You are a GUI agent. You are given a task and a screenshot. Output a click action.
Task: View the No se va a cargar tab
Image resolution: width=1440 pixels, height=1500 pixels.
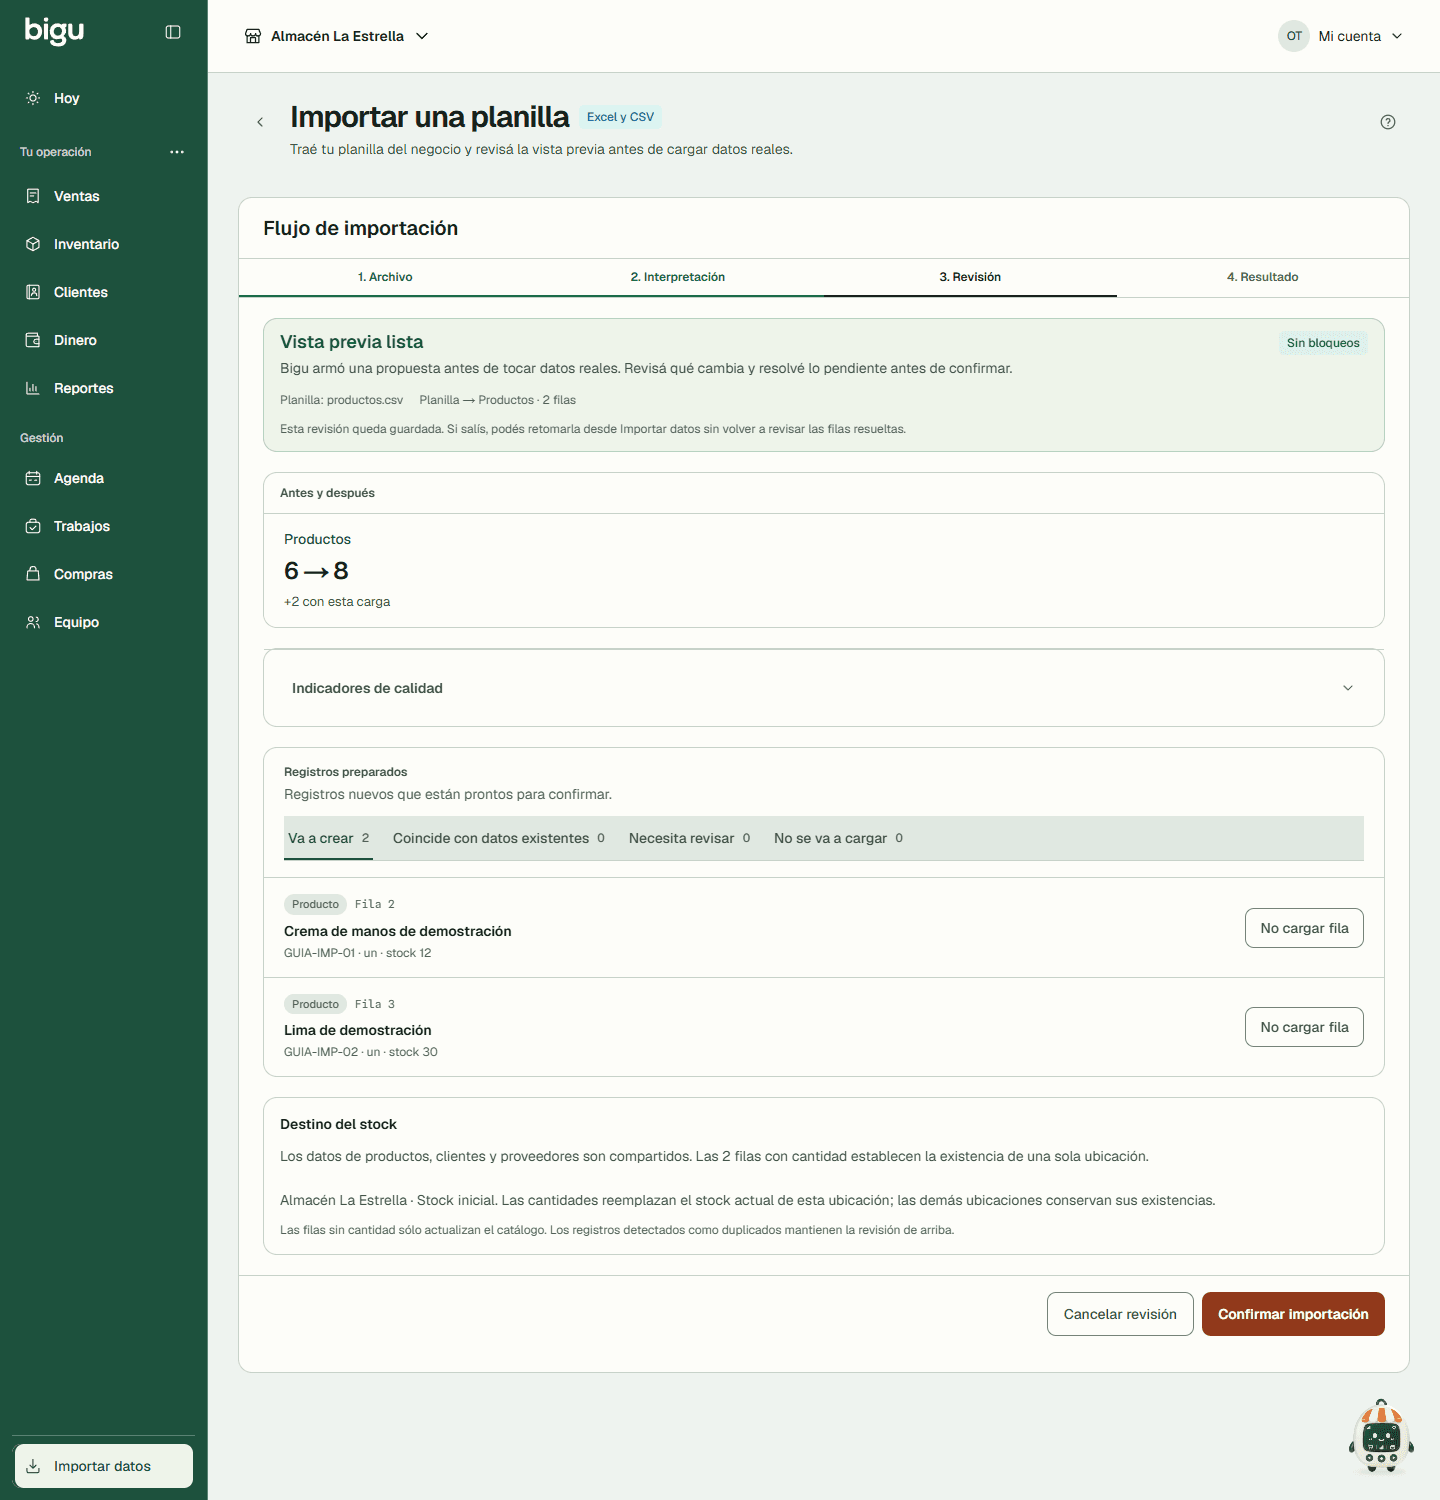pyautogui.click(x=838, y=838)
